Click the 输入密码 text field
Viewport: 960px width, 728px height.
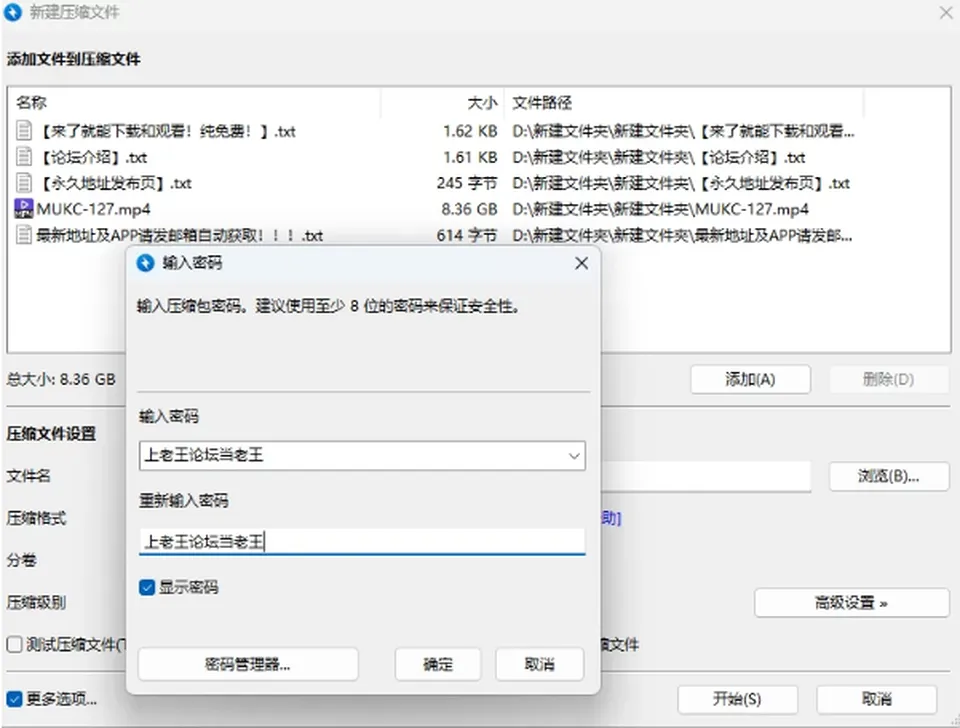pos(362,456)
